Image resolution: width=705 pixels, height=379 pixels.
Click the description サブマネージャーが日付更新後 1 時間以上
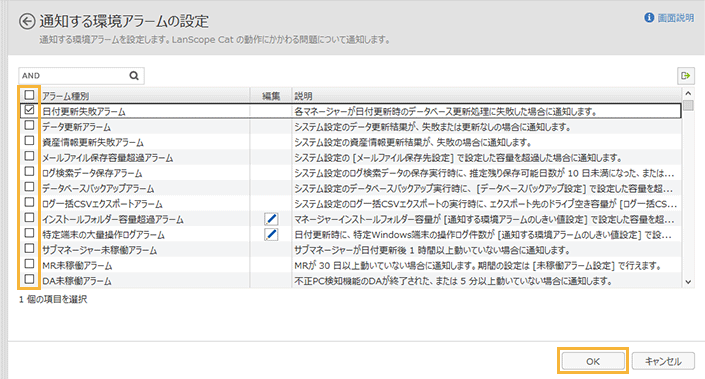433,250
